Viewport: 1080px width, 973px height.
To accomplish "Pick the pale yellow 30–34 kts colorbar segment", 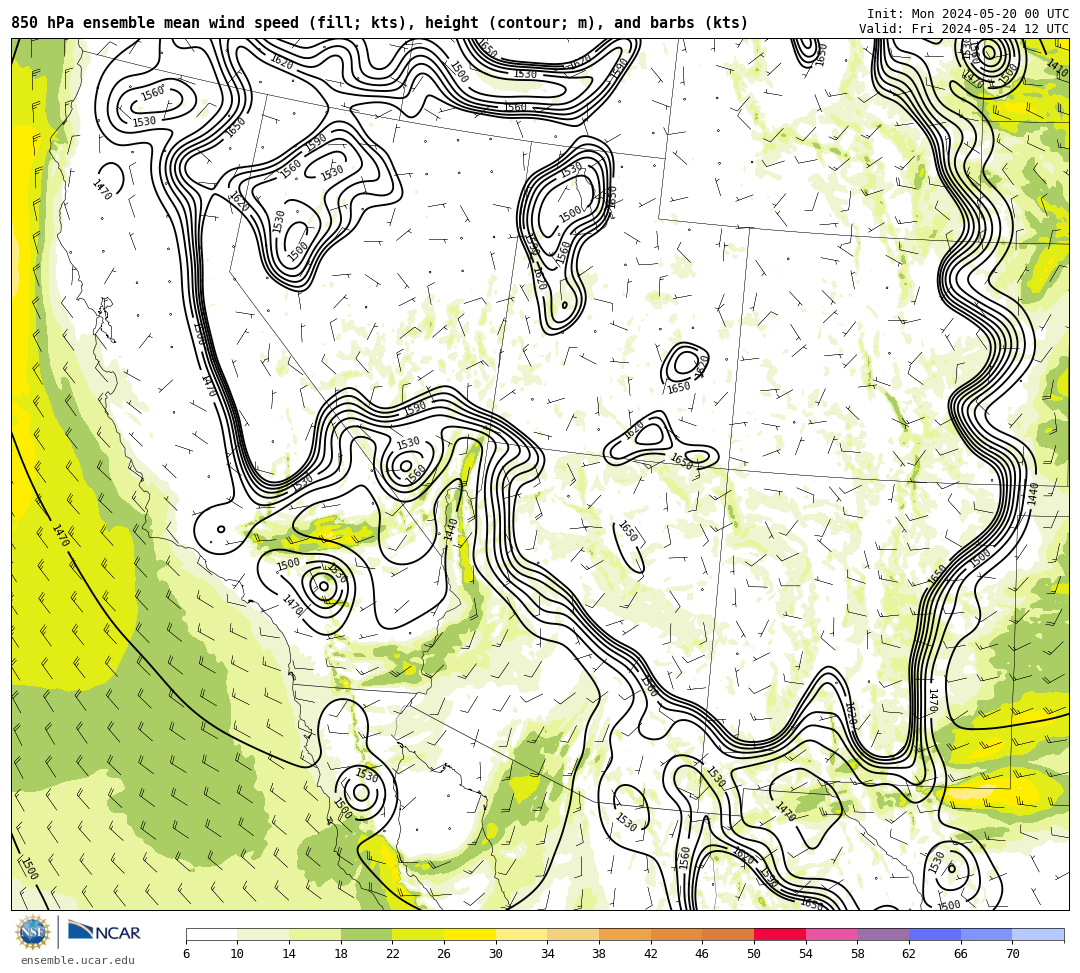I will click(521, 934).
